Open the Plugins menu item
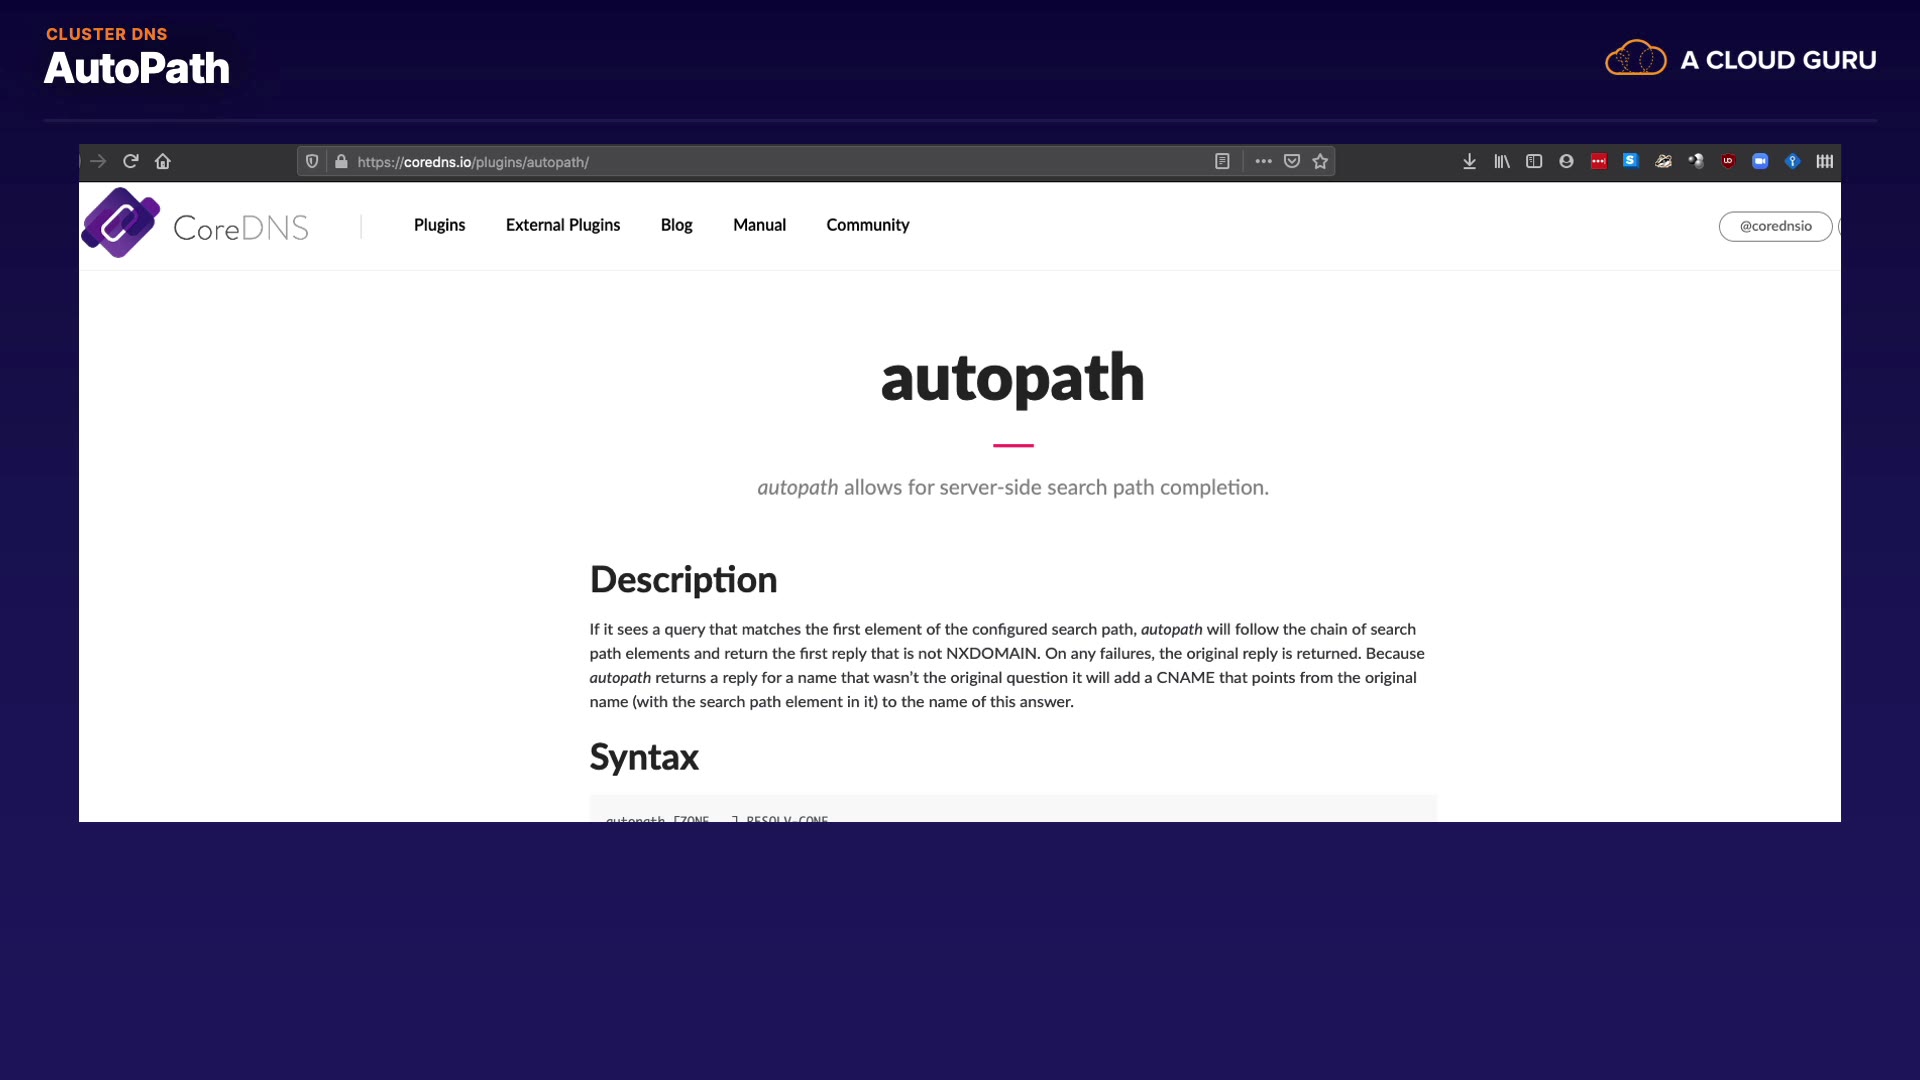The height and width of the screenshot is (1080, 1920). pos(439,225)
